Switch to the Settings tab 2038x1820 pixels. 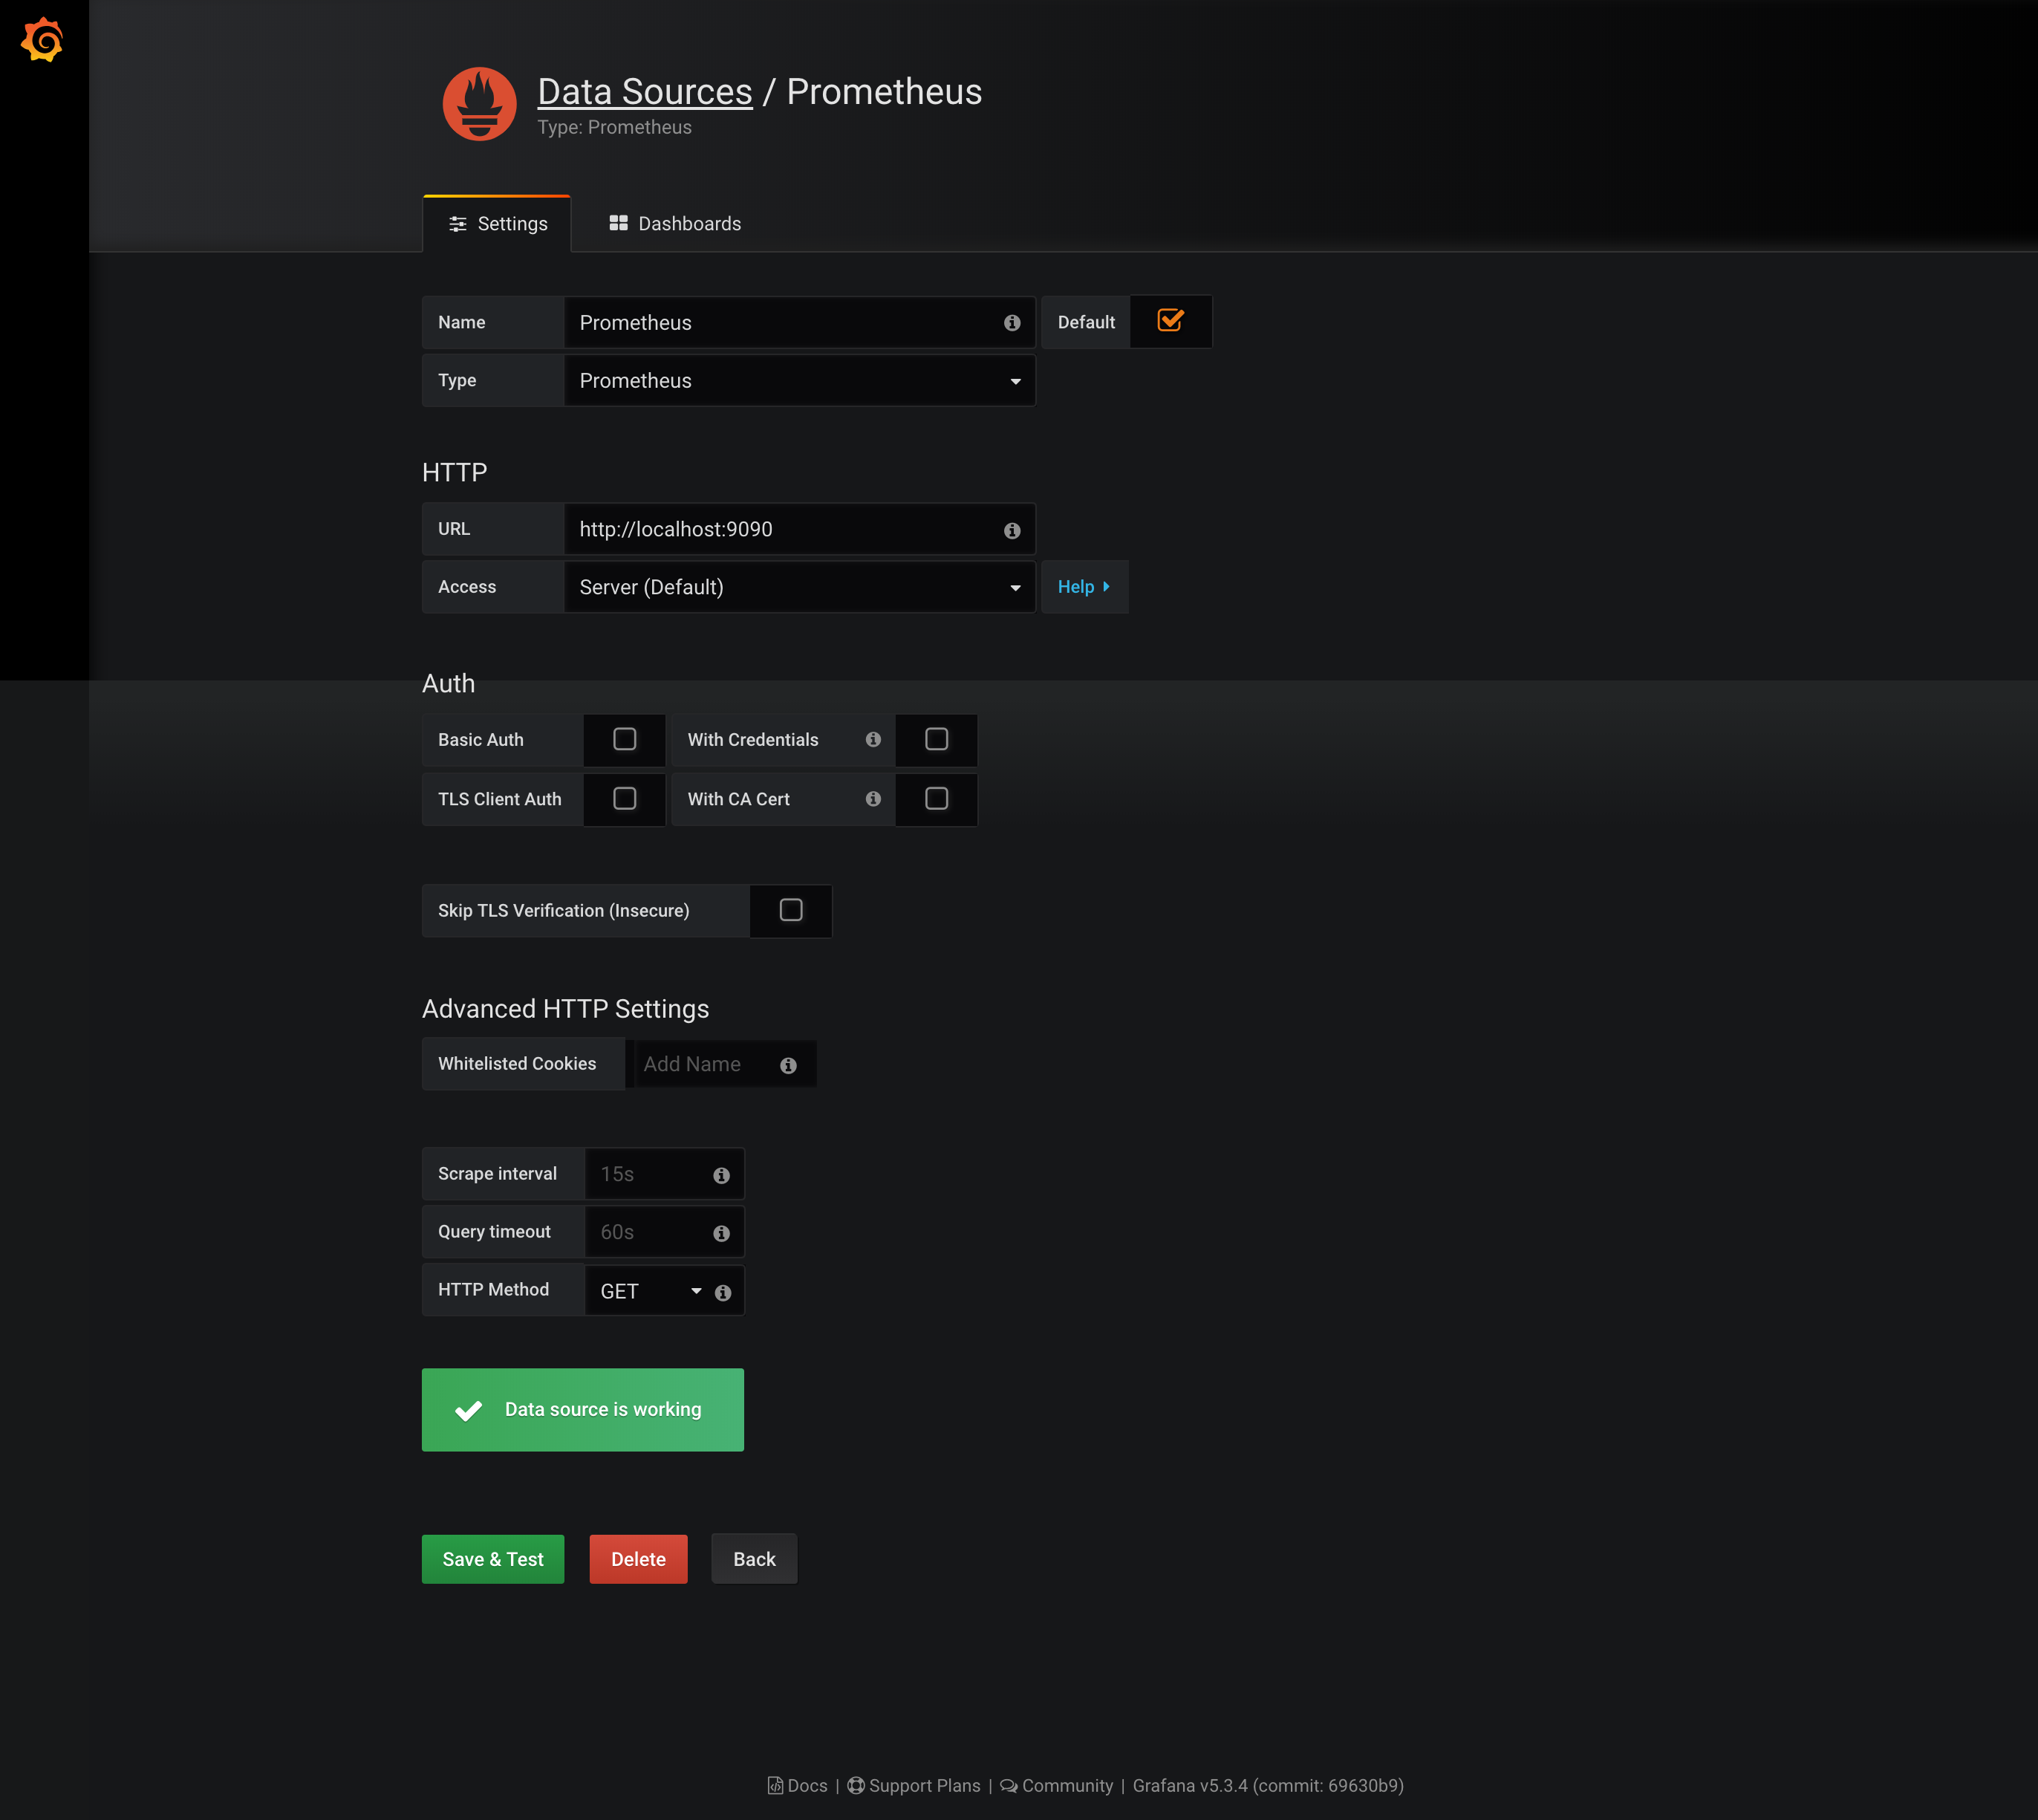[x=497, y=224]
